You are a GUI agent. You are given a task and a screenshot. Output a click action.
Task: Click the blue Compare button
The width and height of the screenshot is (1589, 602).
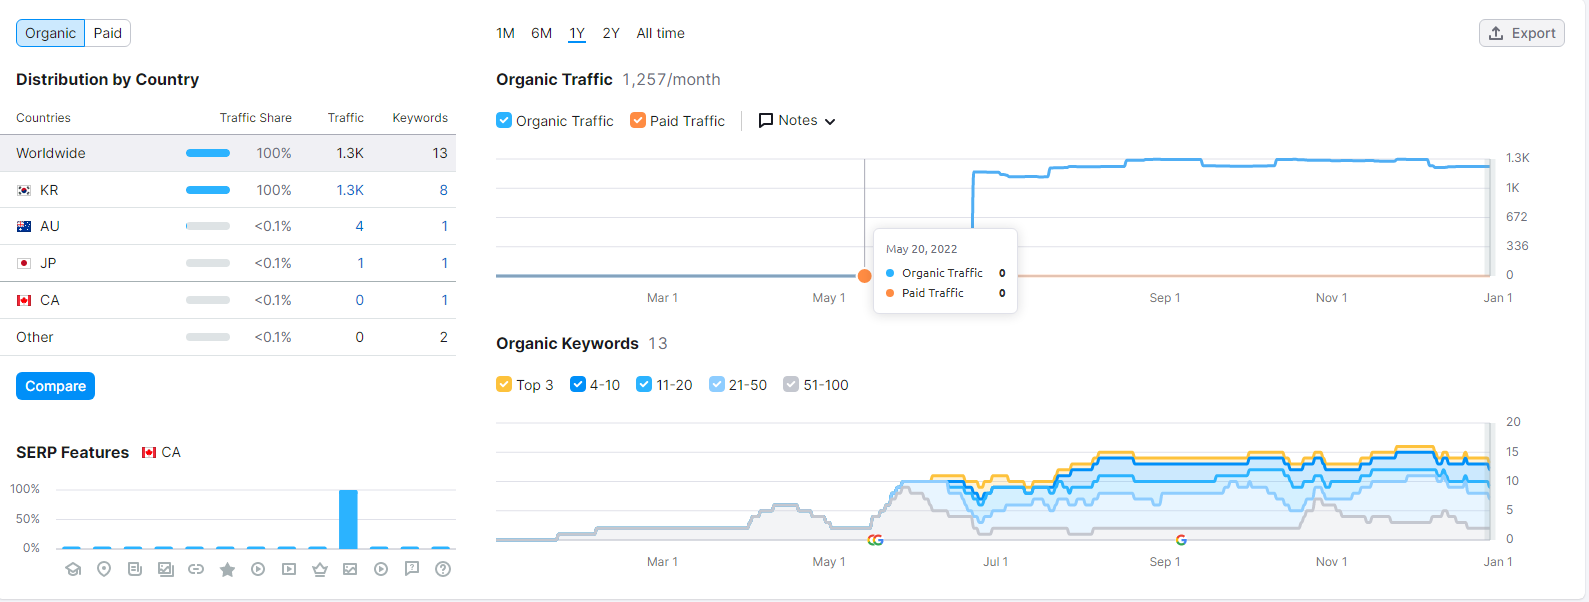click(x=55, y=386)
